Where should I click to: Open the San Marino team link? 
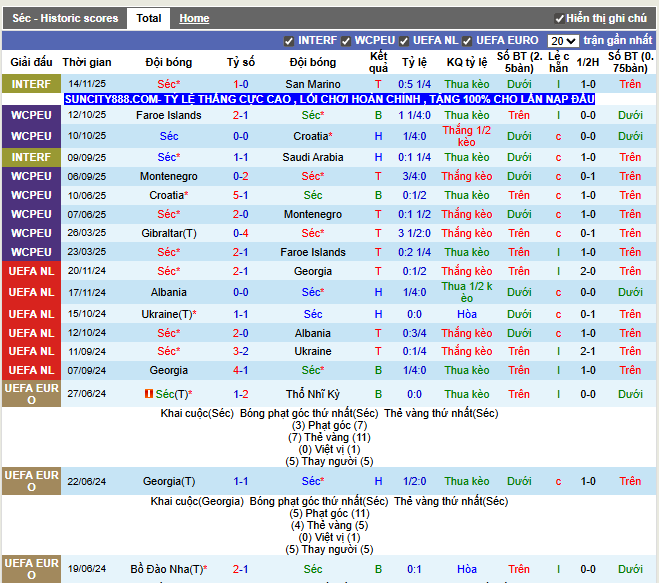(x=312, y=85)
